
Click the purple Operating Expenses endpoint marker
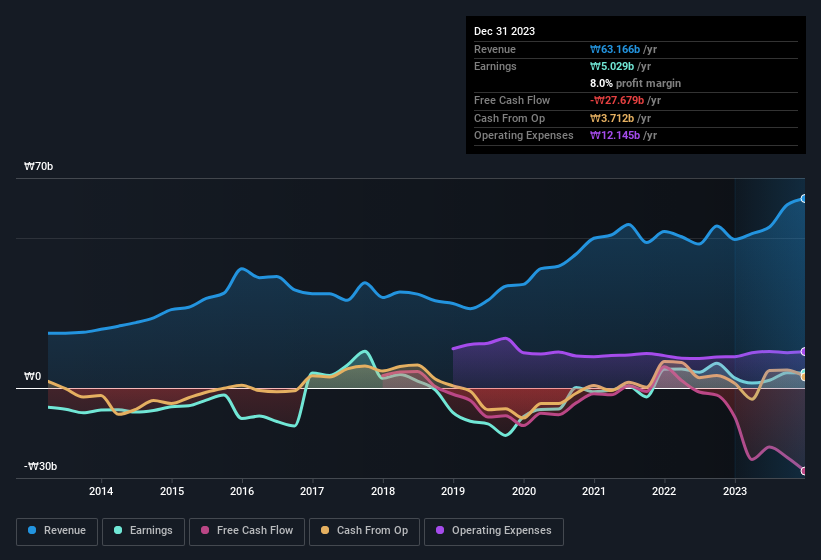click(x=804, y=352)
